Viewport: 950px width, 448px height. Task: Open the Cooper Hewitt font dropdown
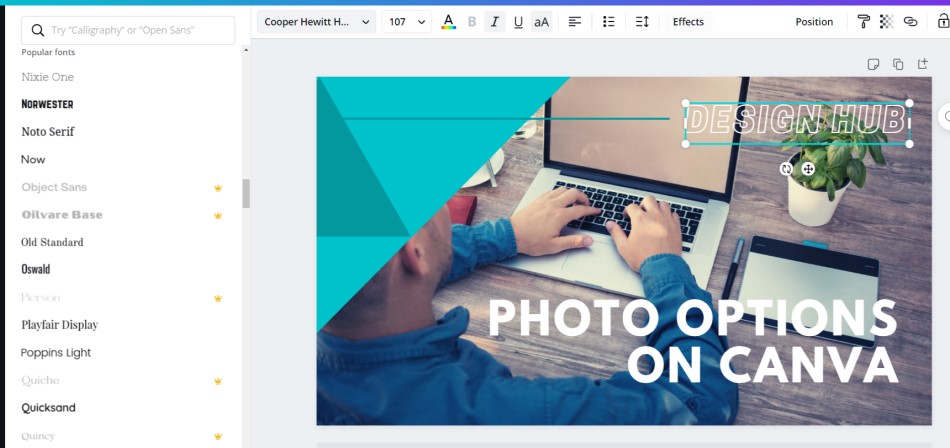pyautogui.click(x=316, y=22)
